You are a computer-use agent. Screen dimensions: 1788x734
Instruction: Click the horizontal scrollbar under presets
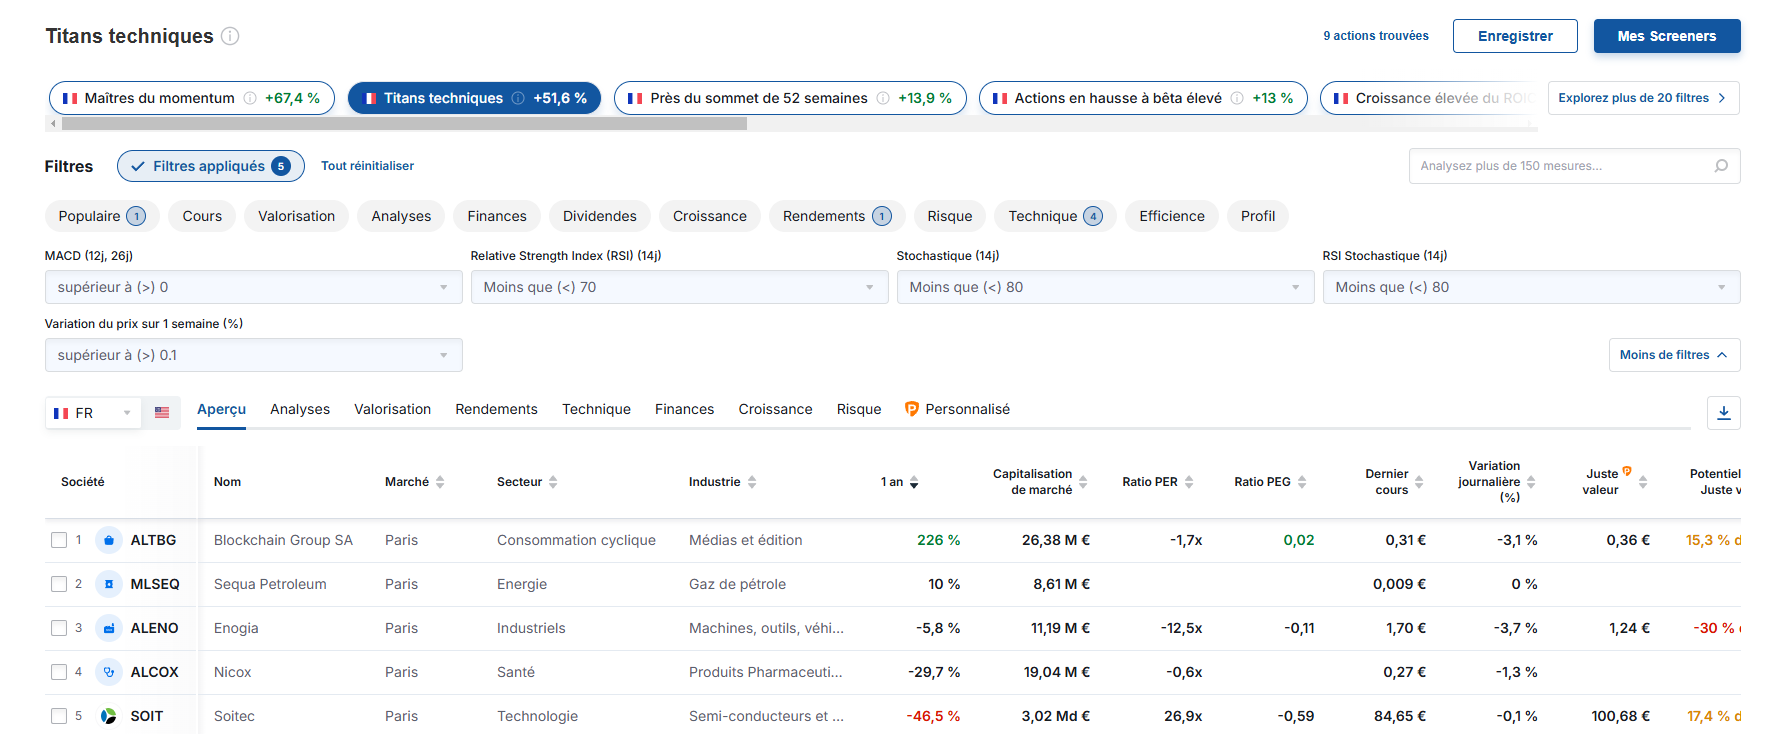click(404, 124)
